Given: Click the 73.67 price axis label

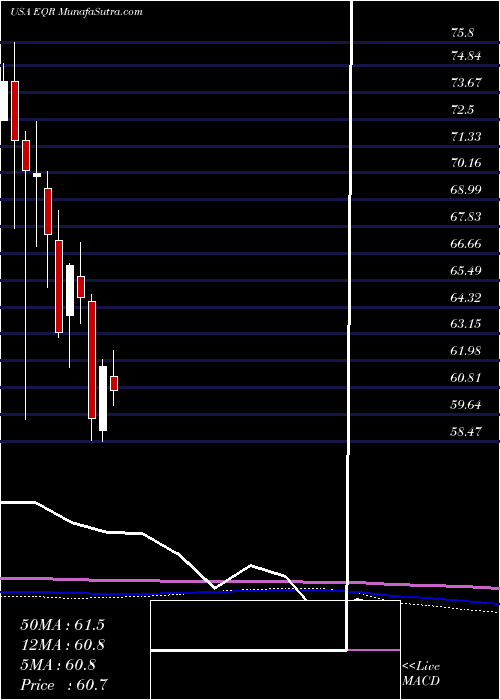Looking at the screenshot, I should [x=466, y=83].
